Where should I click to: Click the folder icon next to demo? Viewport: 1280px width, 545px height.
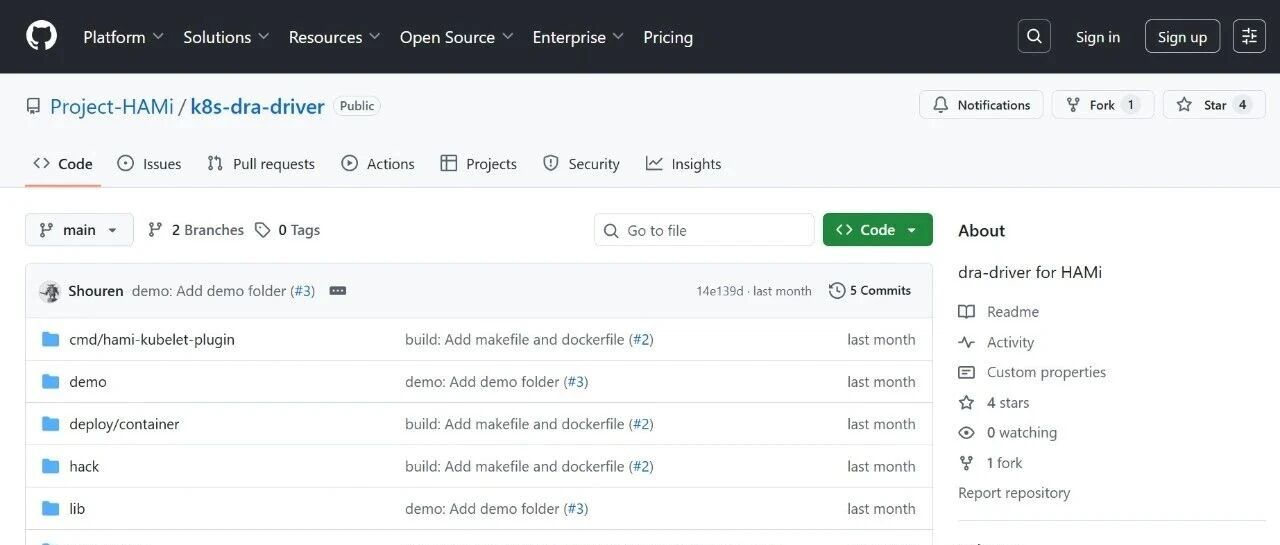coord(51,381)
